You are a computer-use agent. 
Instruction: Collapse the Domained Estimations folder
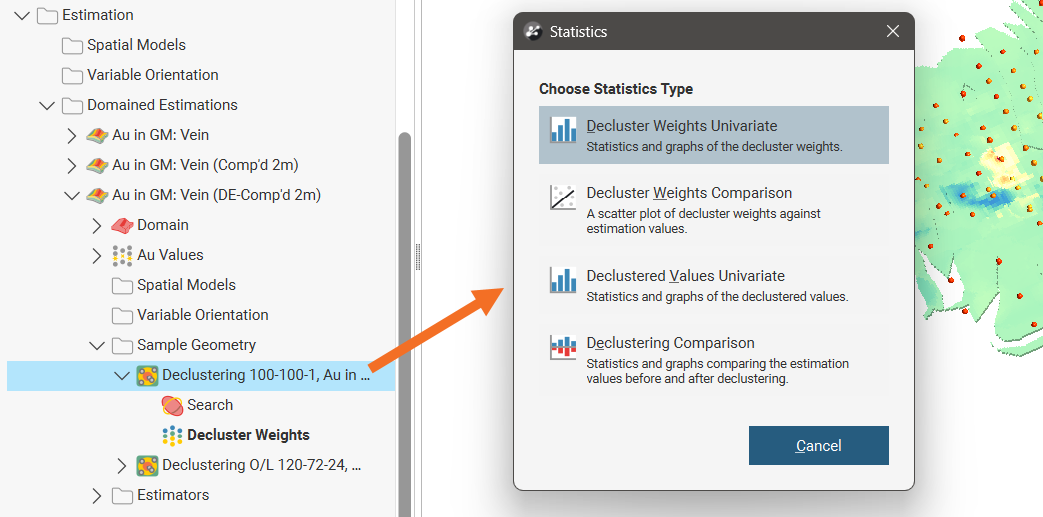pyautogui.click(x=47, y=105)
